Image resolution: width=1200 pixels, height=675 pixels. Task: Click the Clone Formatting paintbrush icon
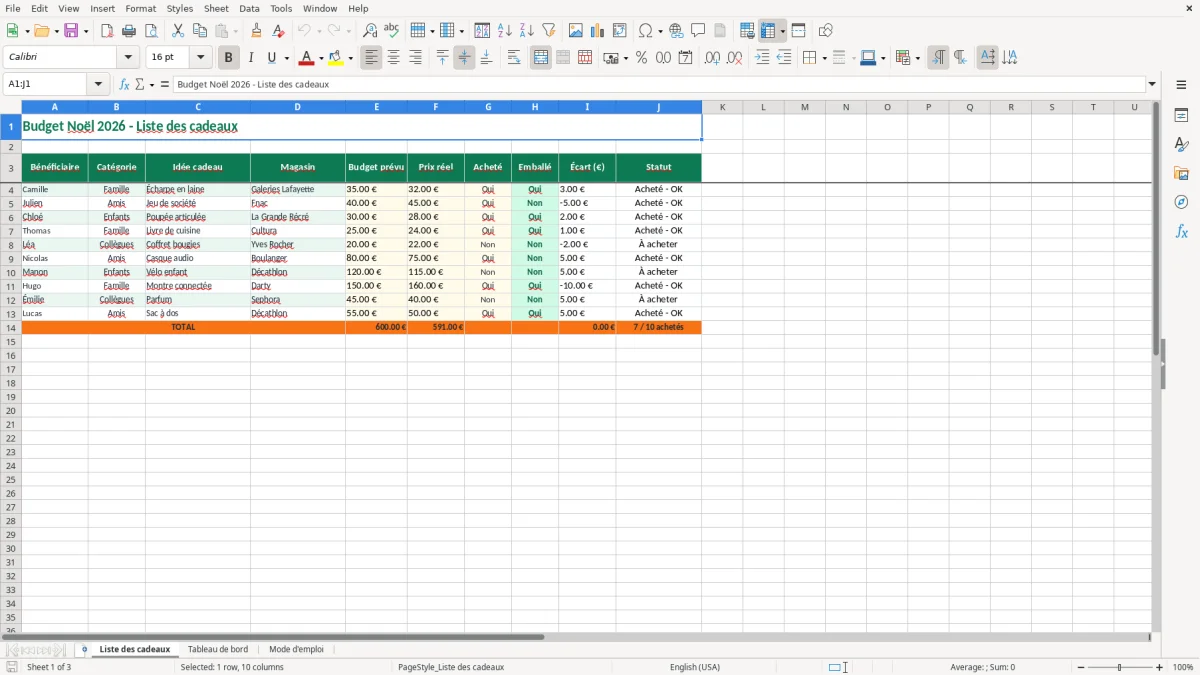click(257, 31)
